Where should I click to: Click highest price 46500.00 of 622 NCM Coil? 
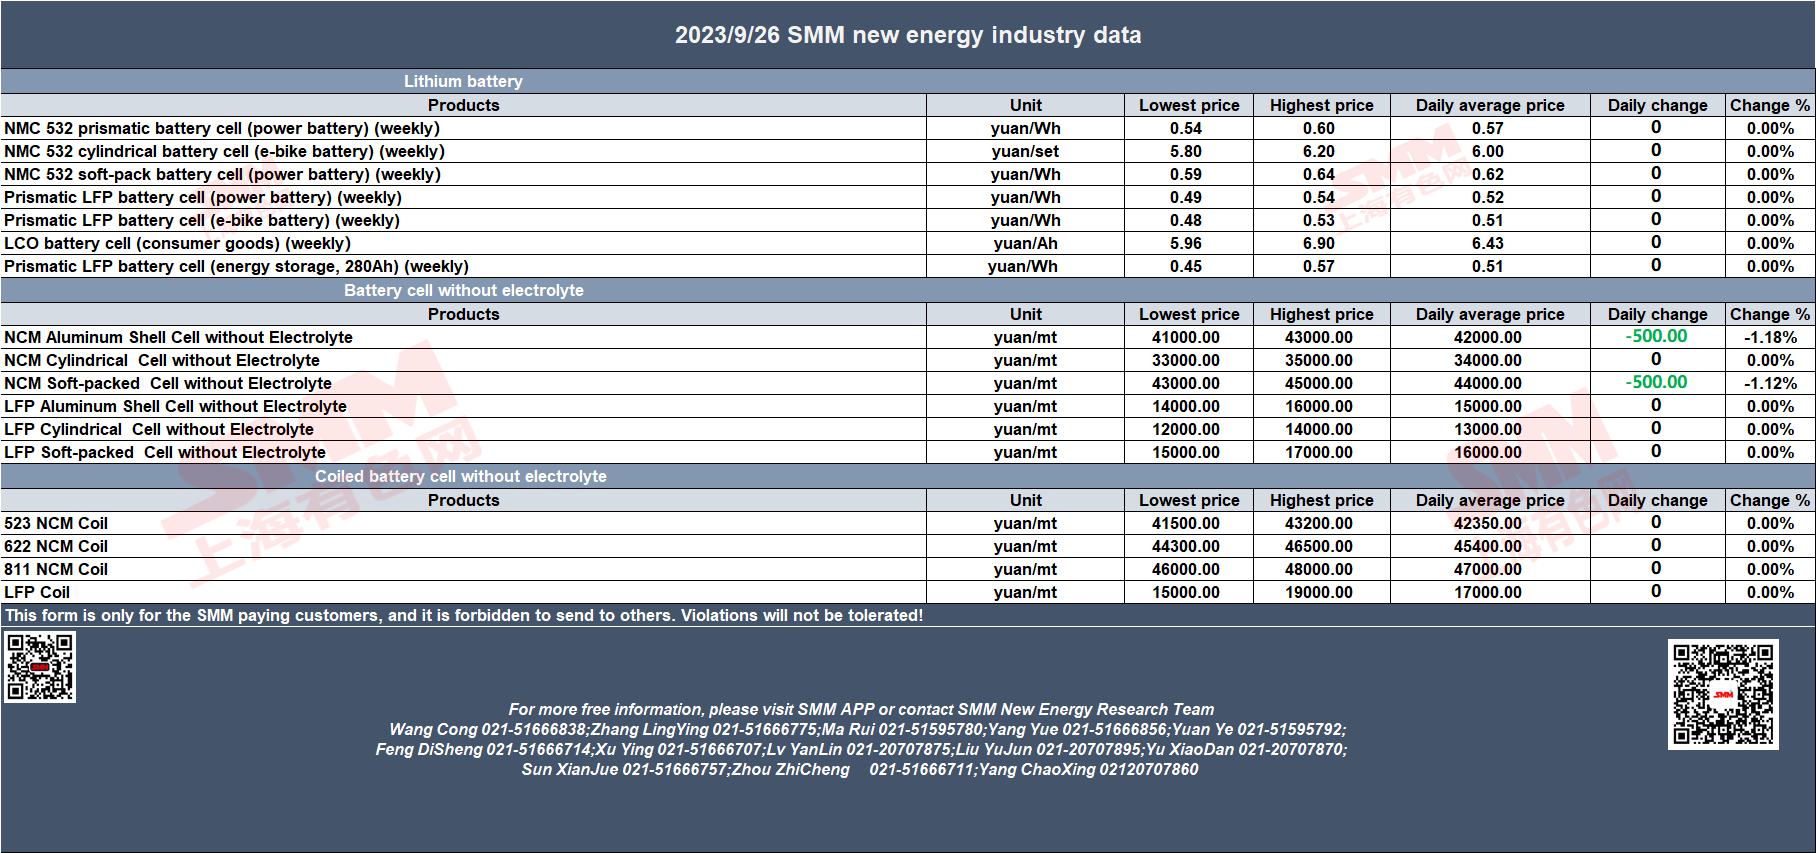click(x=1319, y=546)
